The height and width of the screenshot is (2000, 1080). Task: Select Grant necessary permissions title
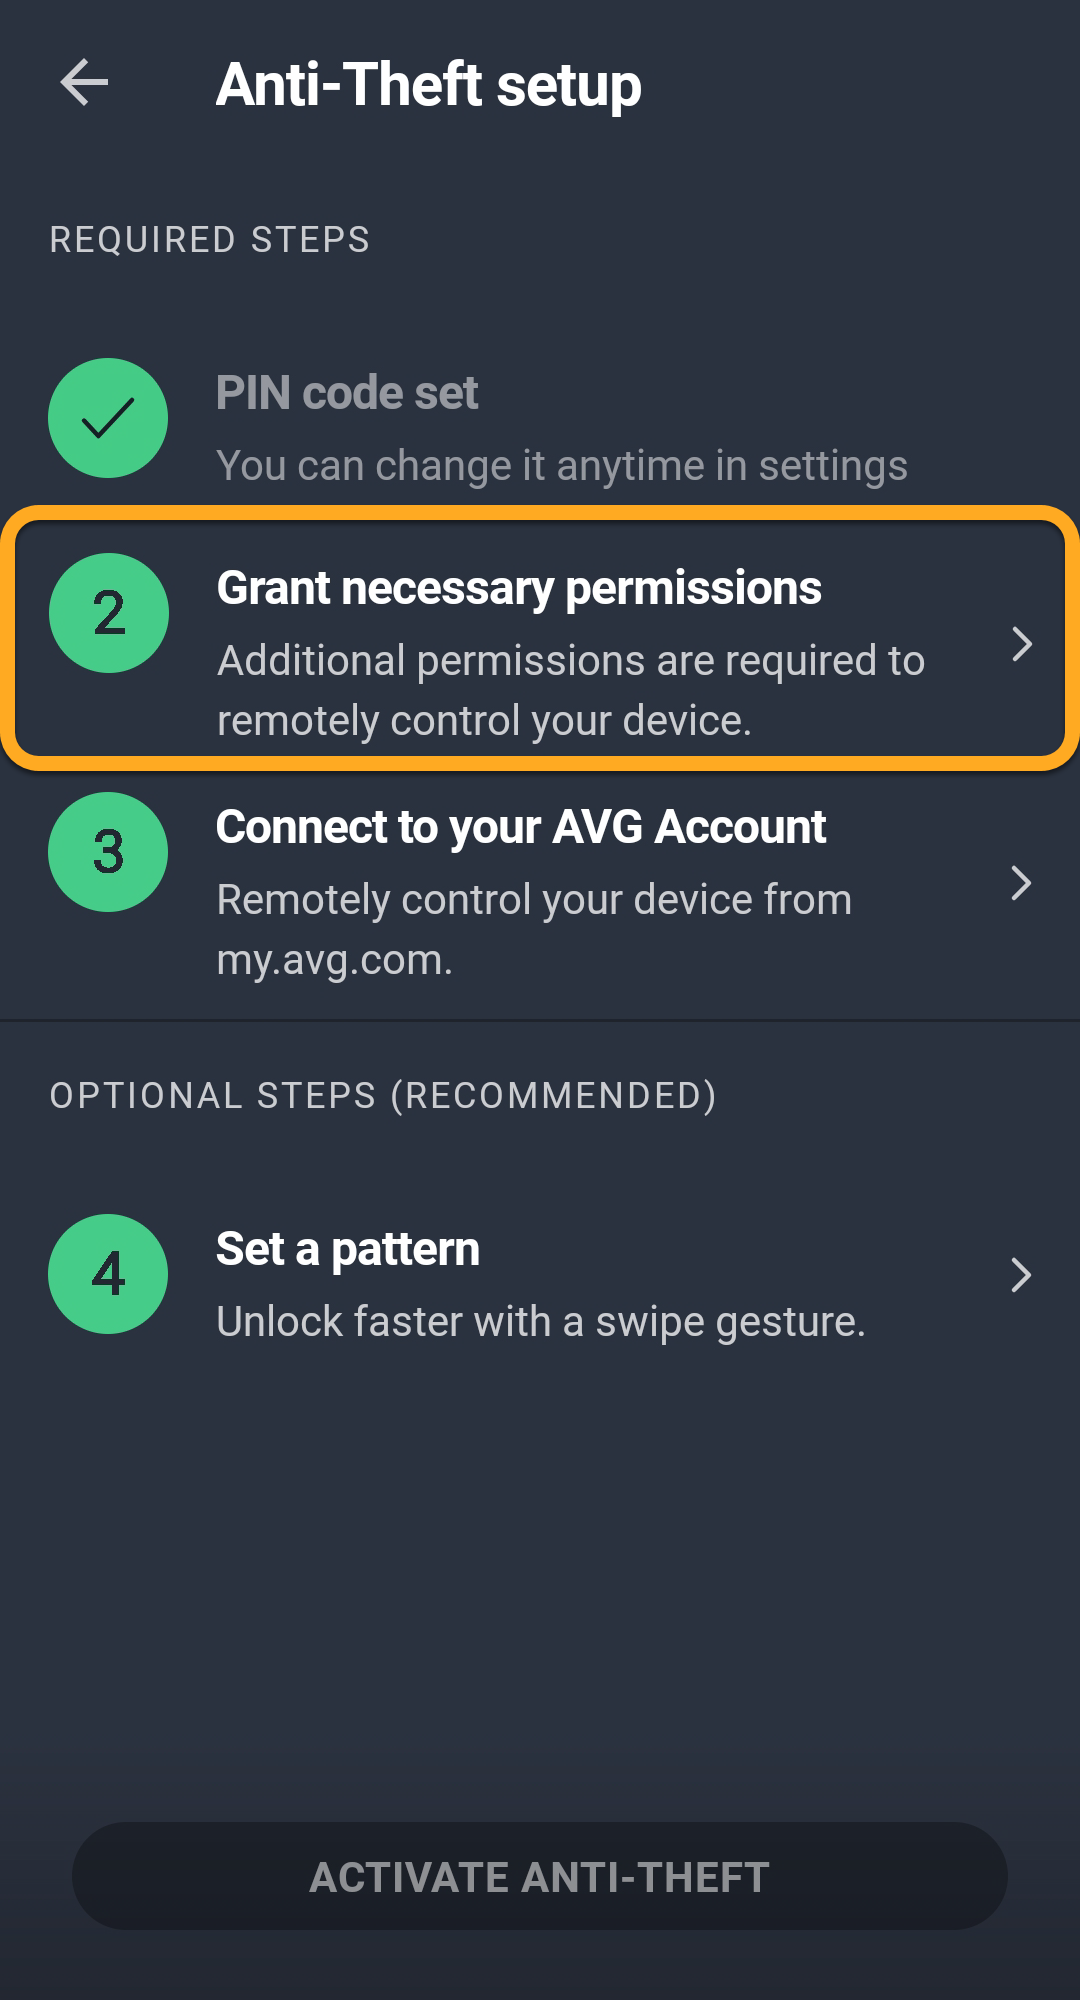click(x=519, y=588)
